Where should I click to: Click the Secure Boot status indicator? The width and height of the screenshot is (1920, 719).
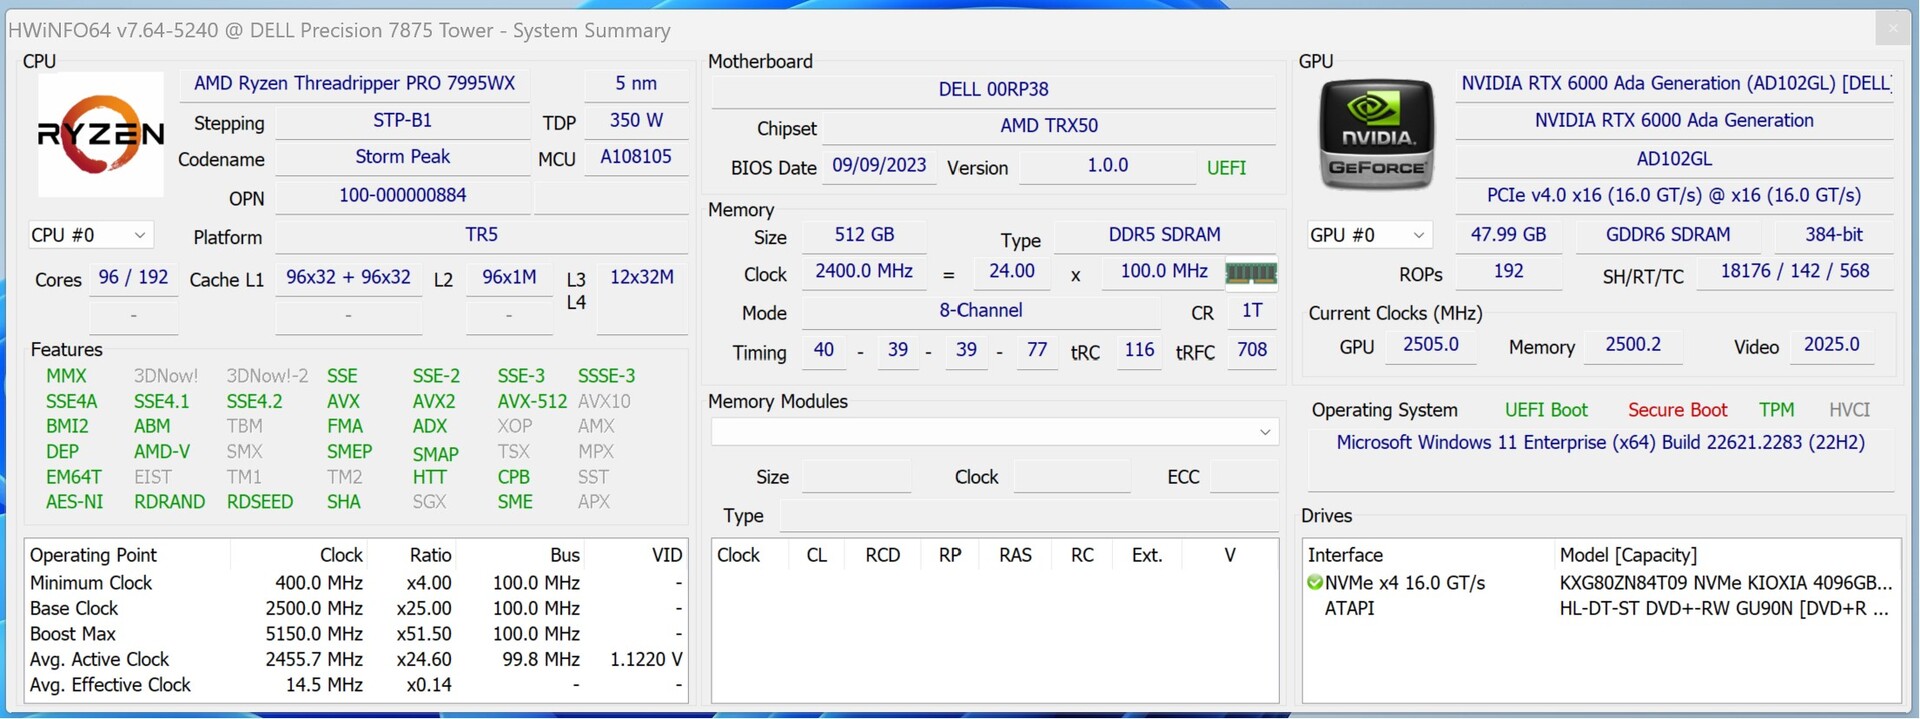1677,410
